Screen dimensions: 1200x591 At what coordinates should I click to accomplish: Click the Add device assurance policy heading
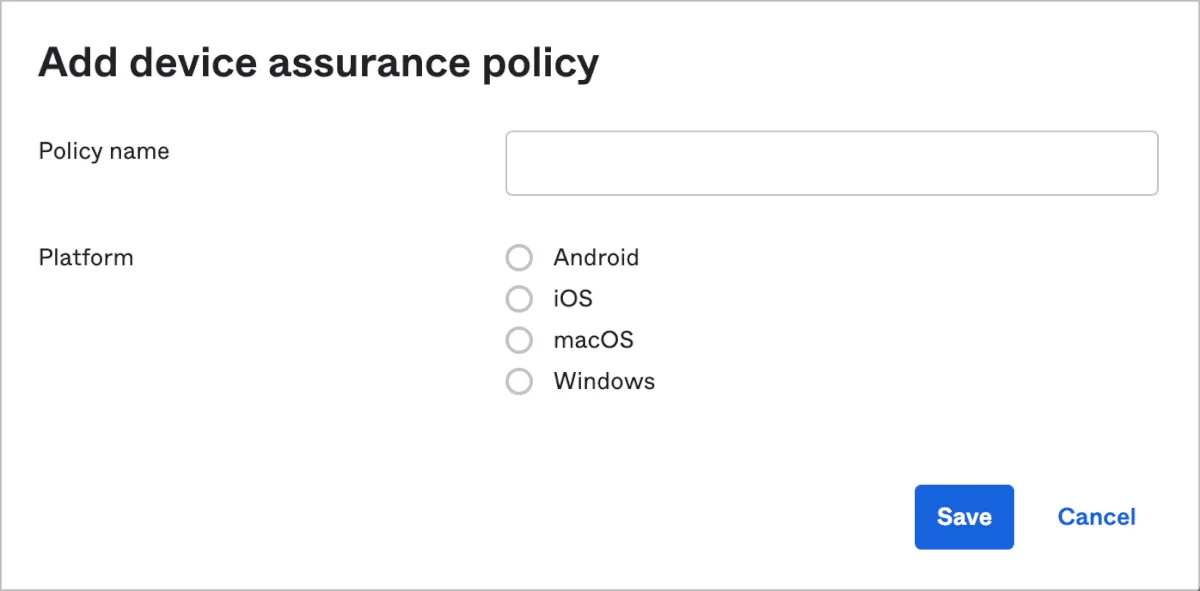pos(318,63)
